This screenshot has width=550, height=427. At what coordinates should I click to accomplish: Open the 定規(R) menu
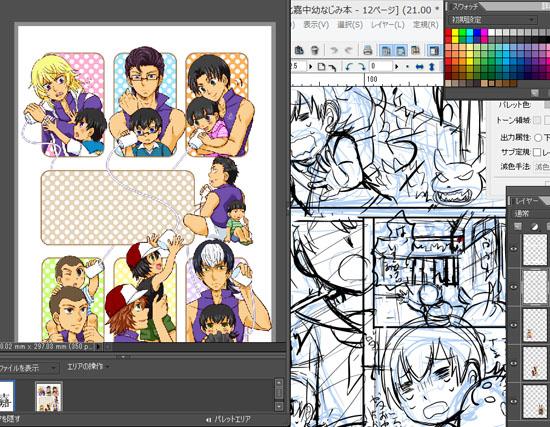coord(426,25)
